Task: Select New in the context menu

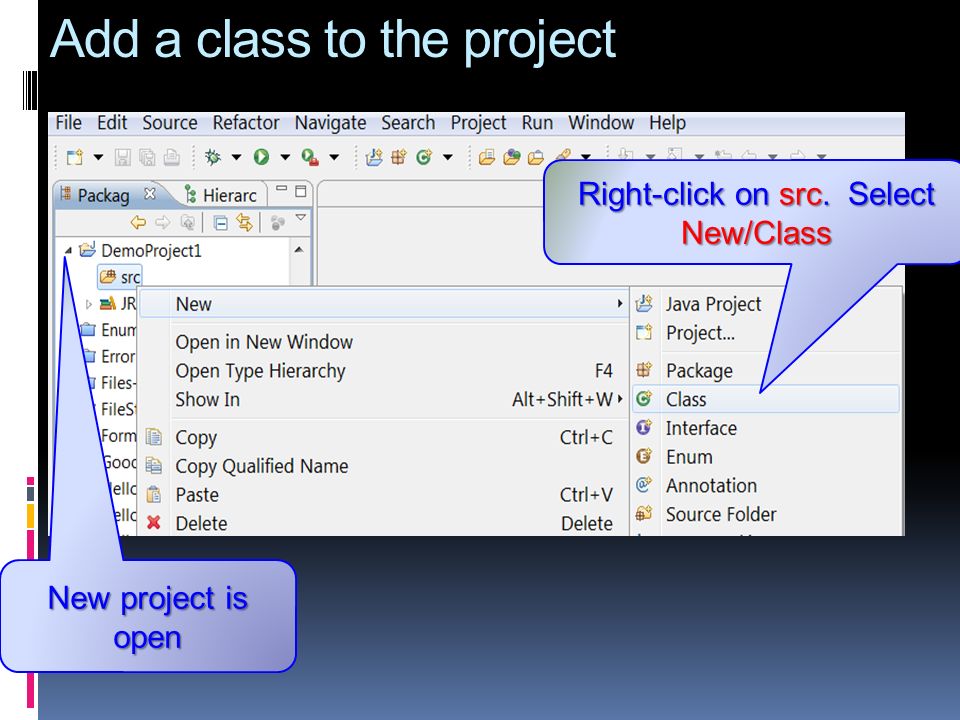Action: pyautogui.click(x=383, y=304)
